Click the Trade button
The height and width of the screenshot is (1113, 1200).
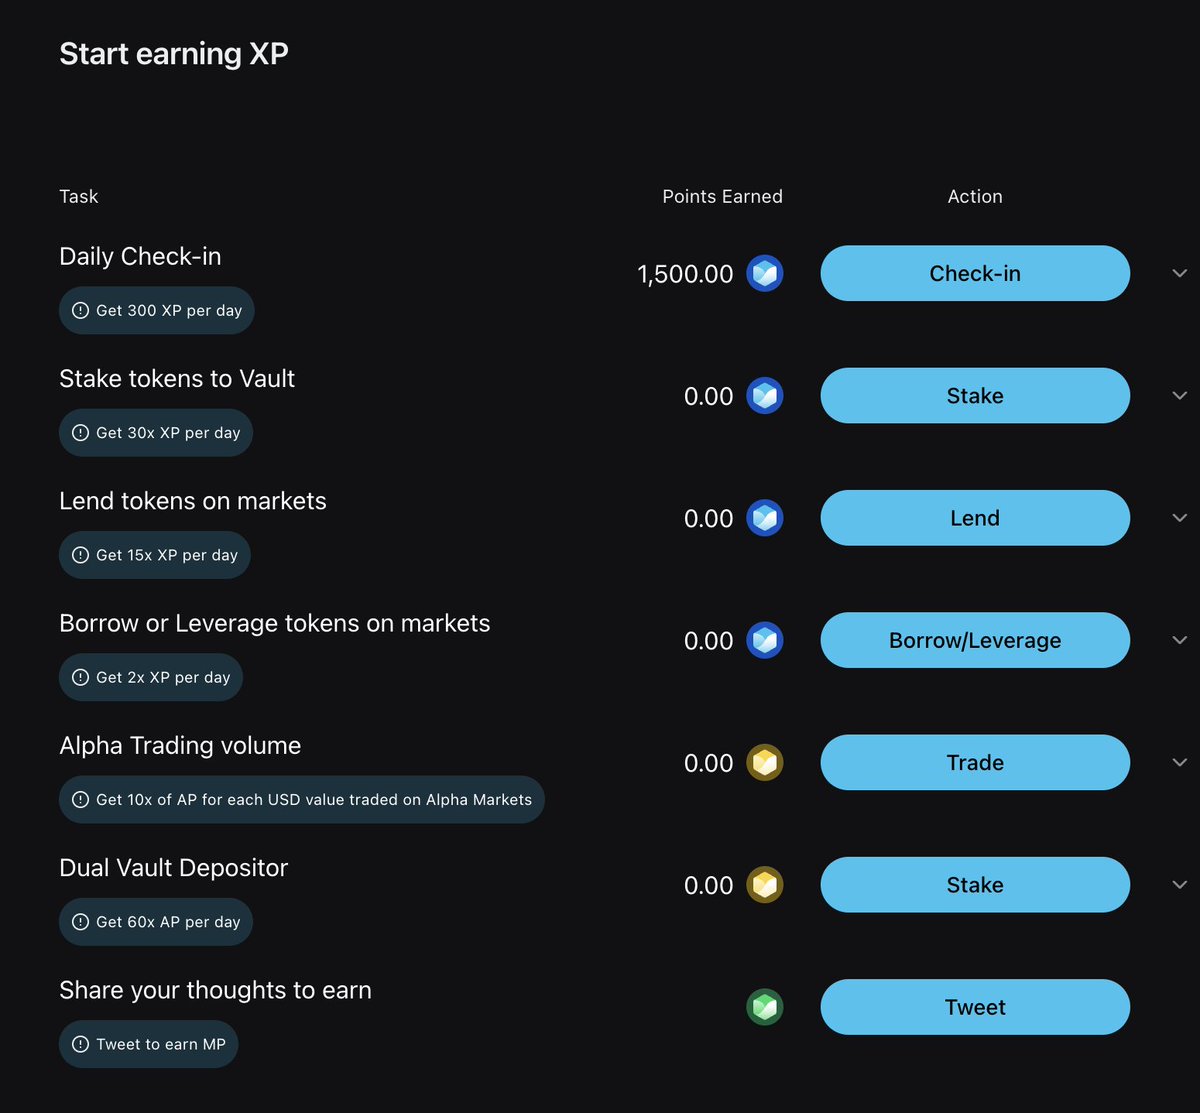click(975, 763)
